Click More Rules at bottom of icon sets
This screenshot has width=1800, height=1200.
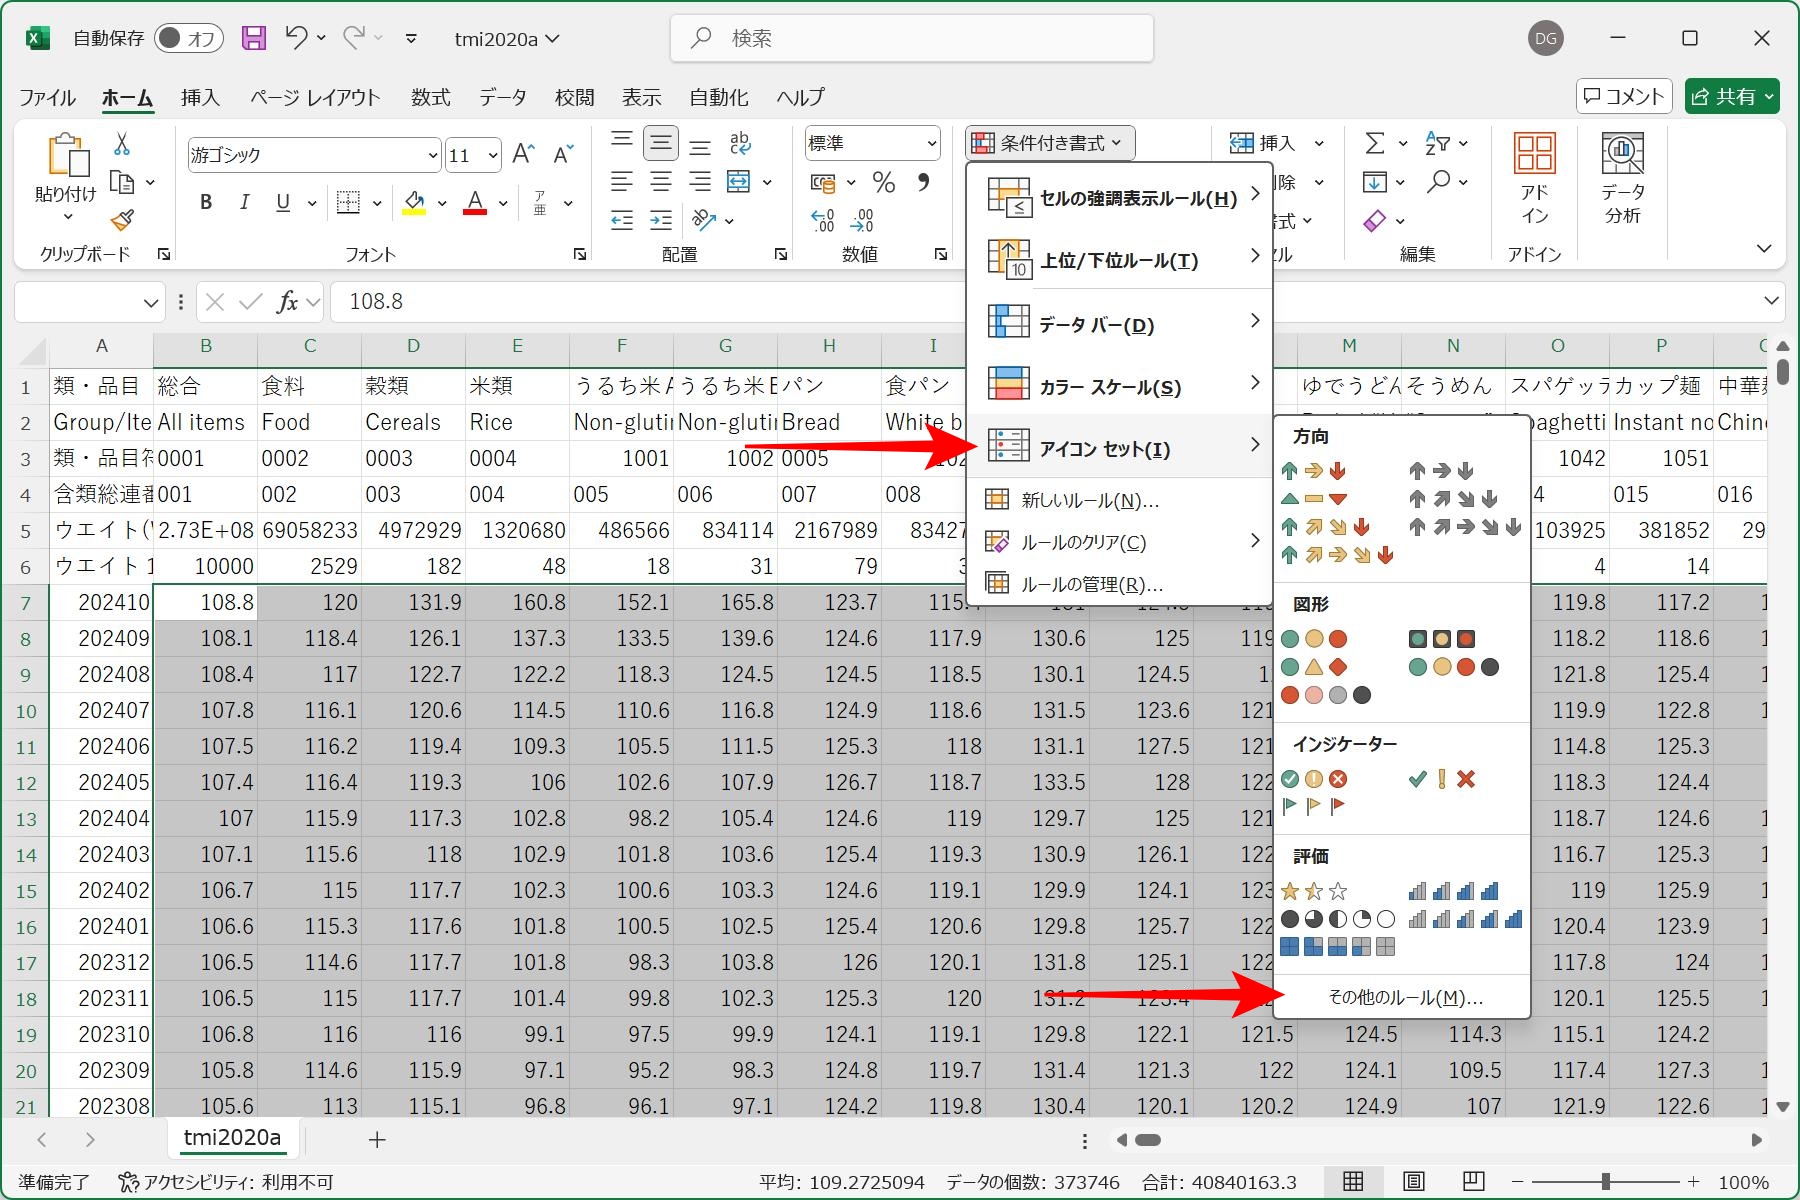(1404, 998)
